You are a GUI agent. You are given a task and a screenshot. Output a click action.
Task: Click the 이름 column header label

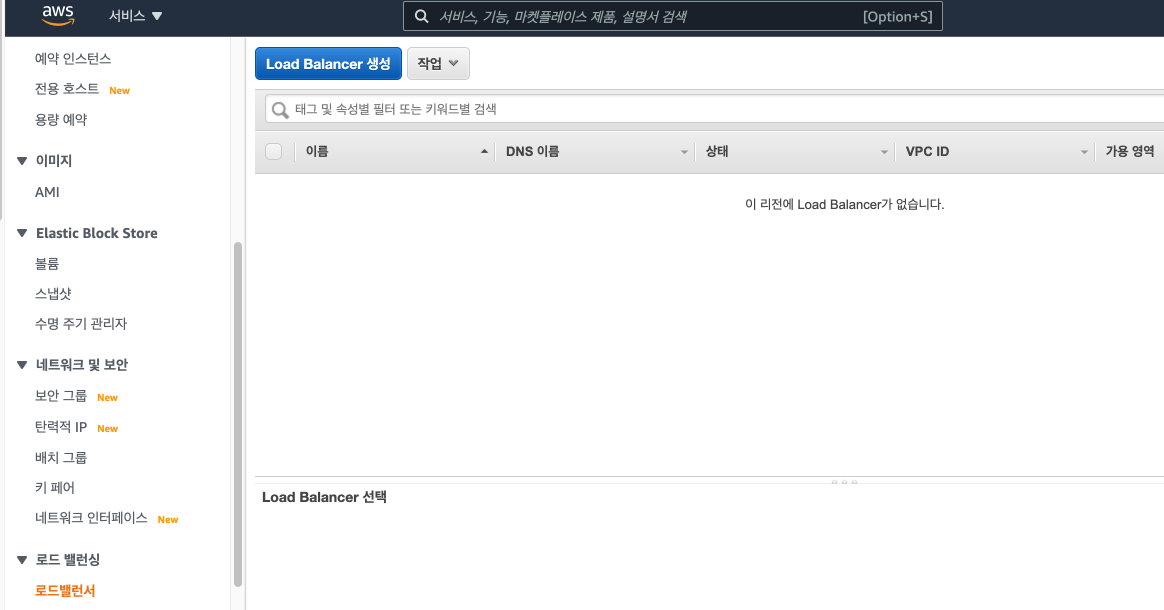pyautogui.click(x=317, y=151)
